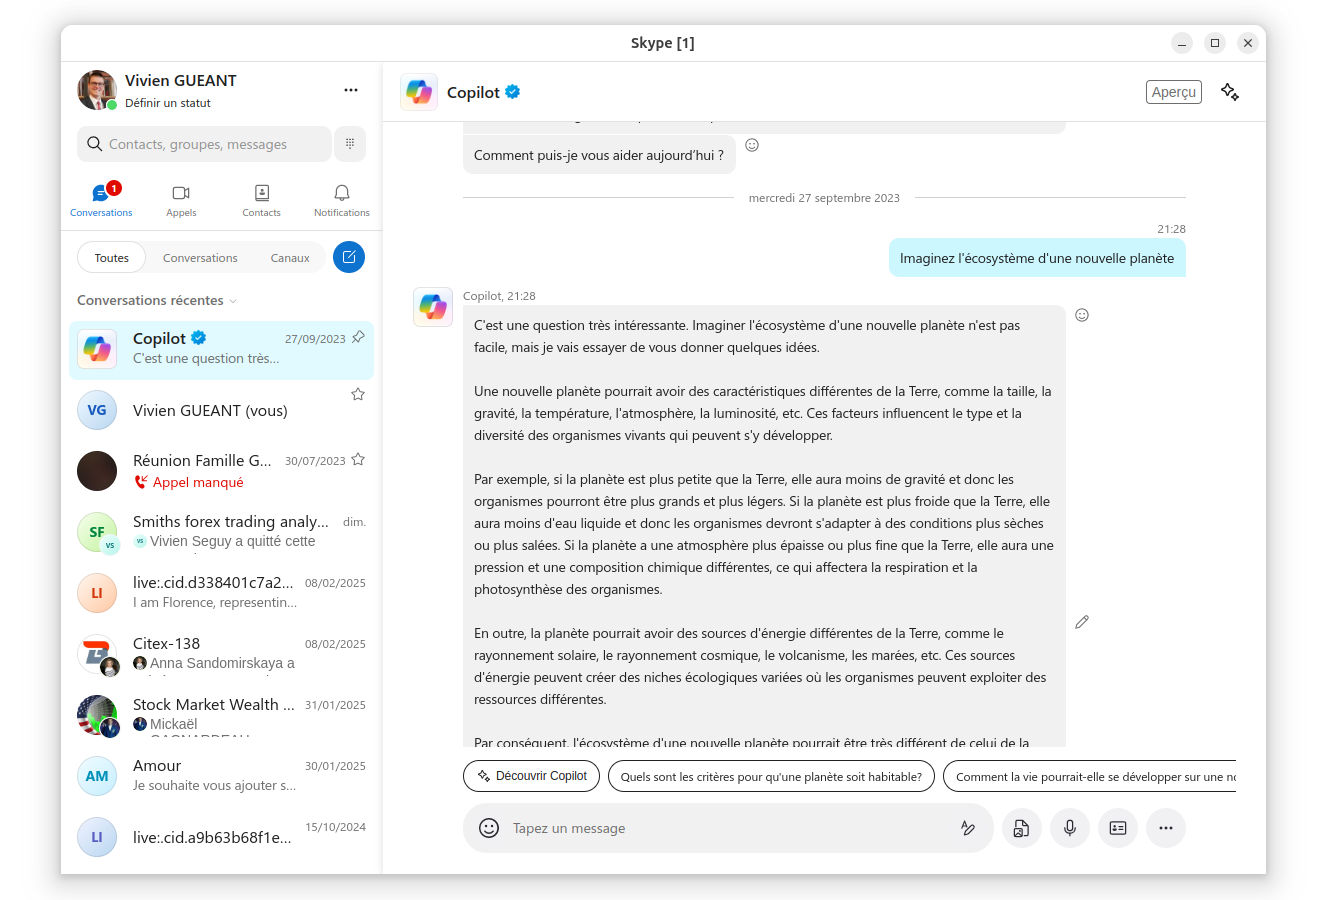The height and width of the screenshot is (900, 1327).
Task: Open the Amour conversation
Action: 221,776
